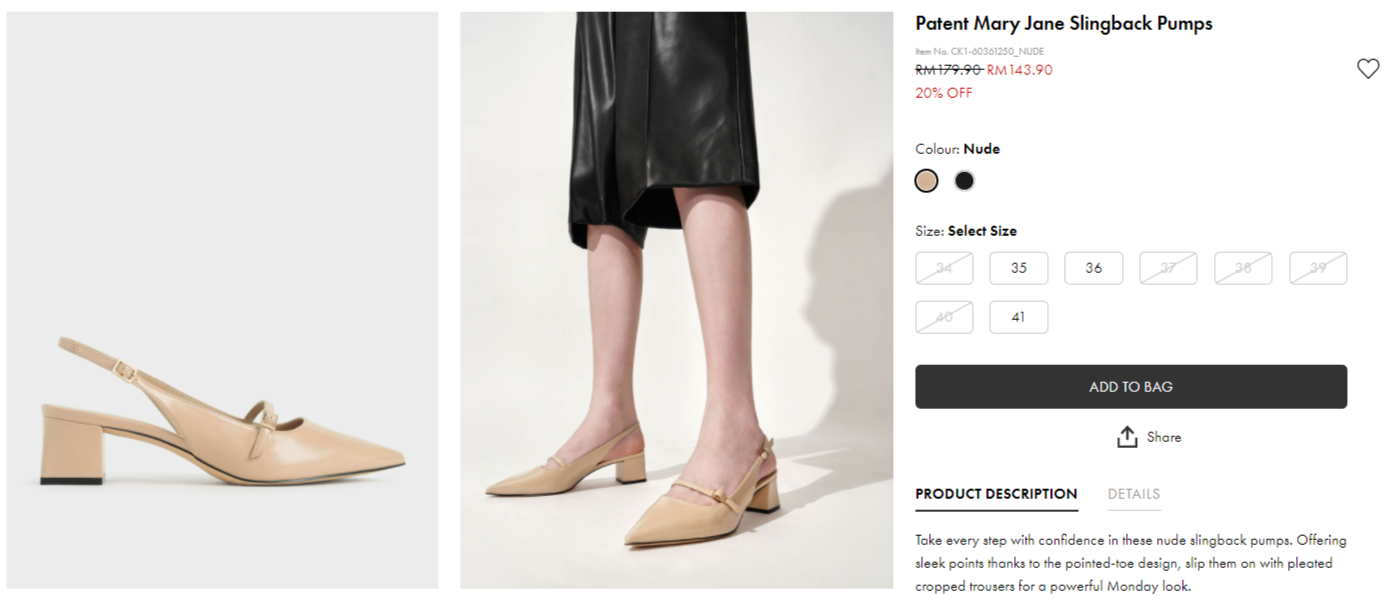
Task: Choose the black colour swatch
Action: (x=964, y=181)
